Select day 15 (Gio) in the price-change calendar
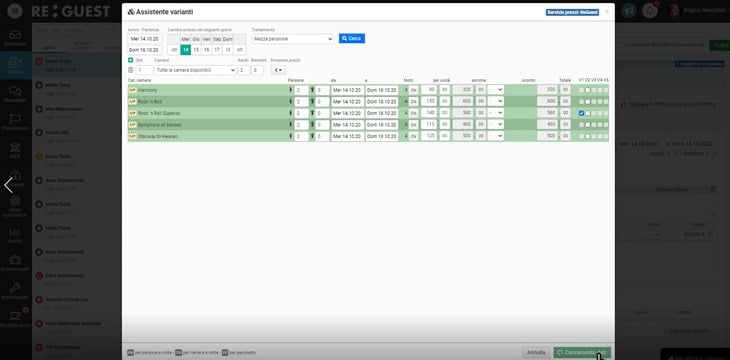Image resolution: width=730 pixels, height=360 pixels. (196, 49)
